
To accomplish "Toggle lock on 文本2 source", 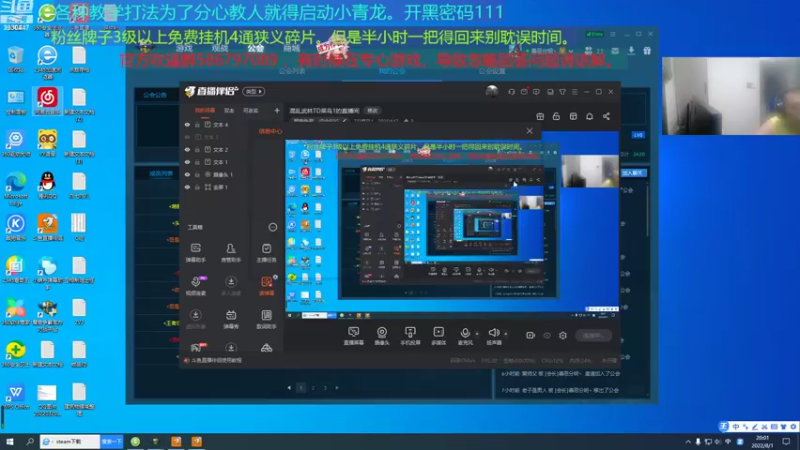I will (197, 149).
